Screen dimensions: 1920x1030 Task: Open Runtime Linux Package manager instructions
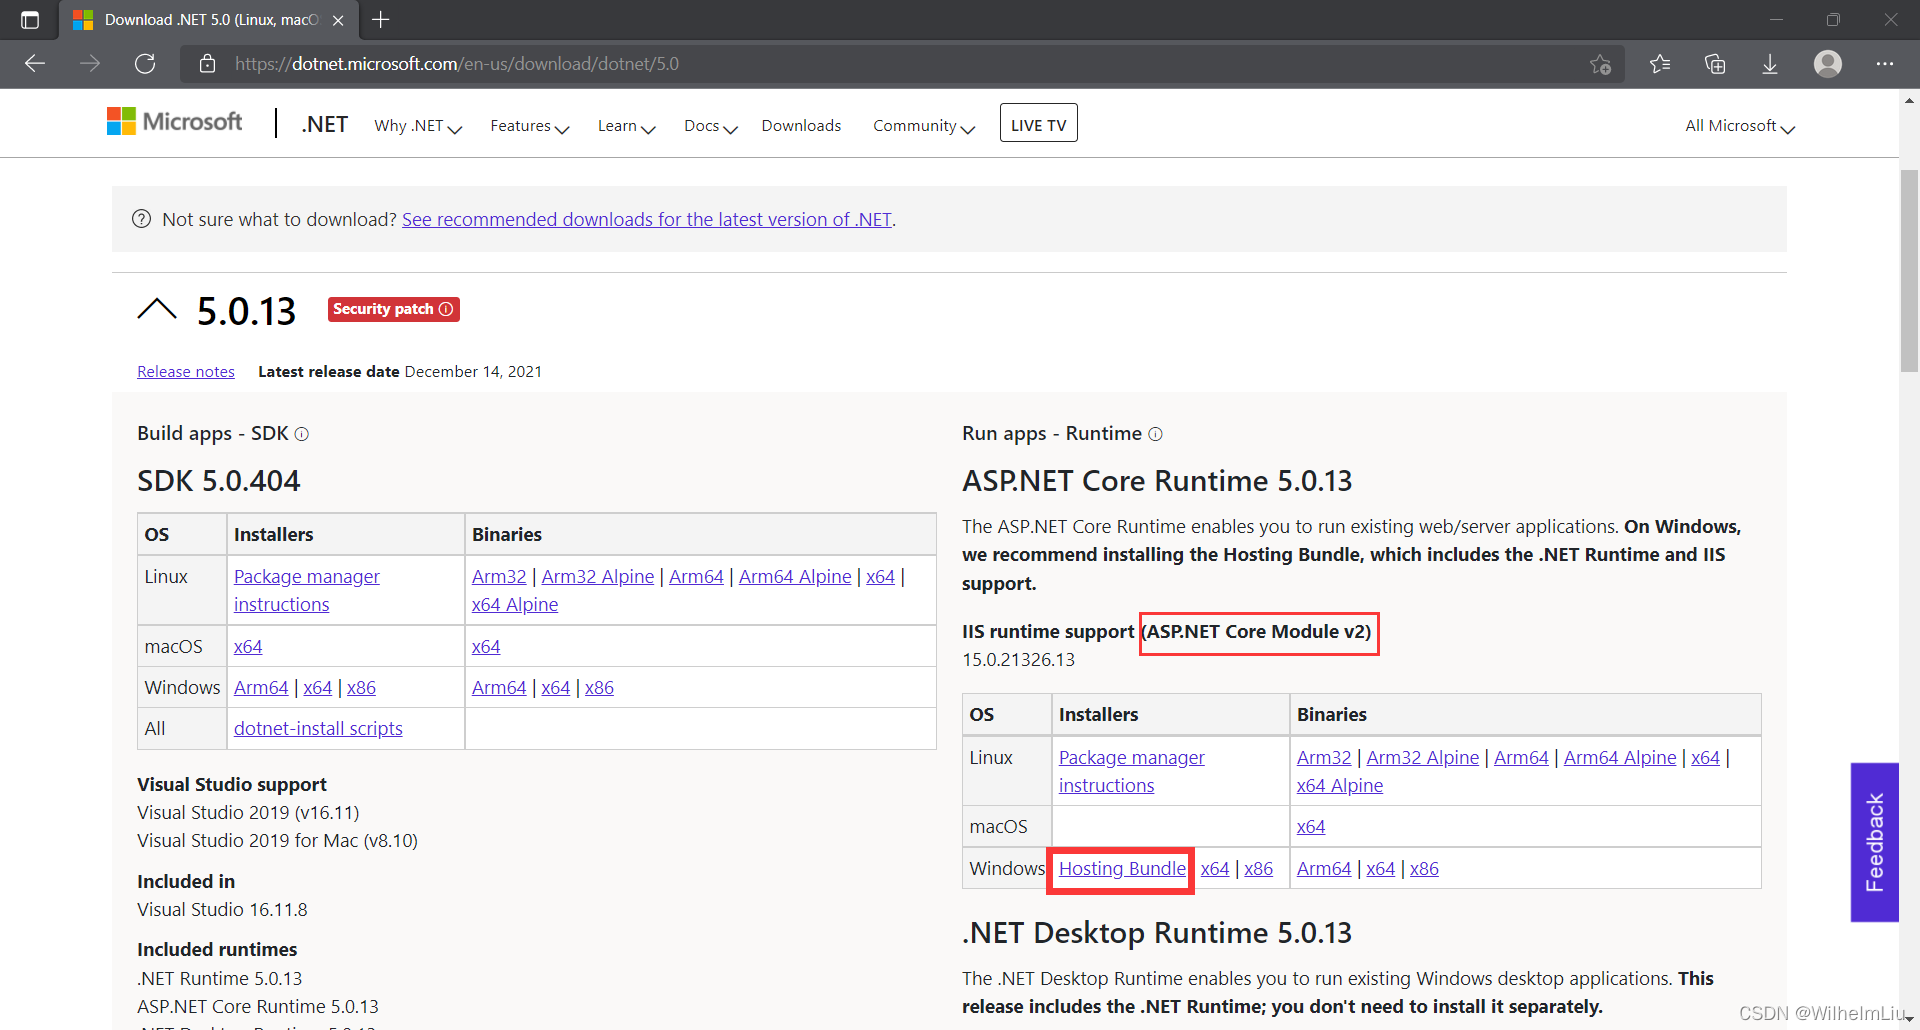point(1132,772)
